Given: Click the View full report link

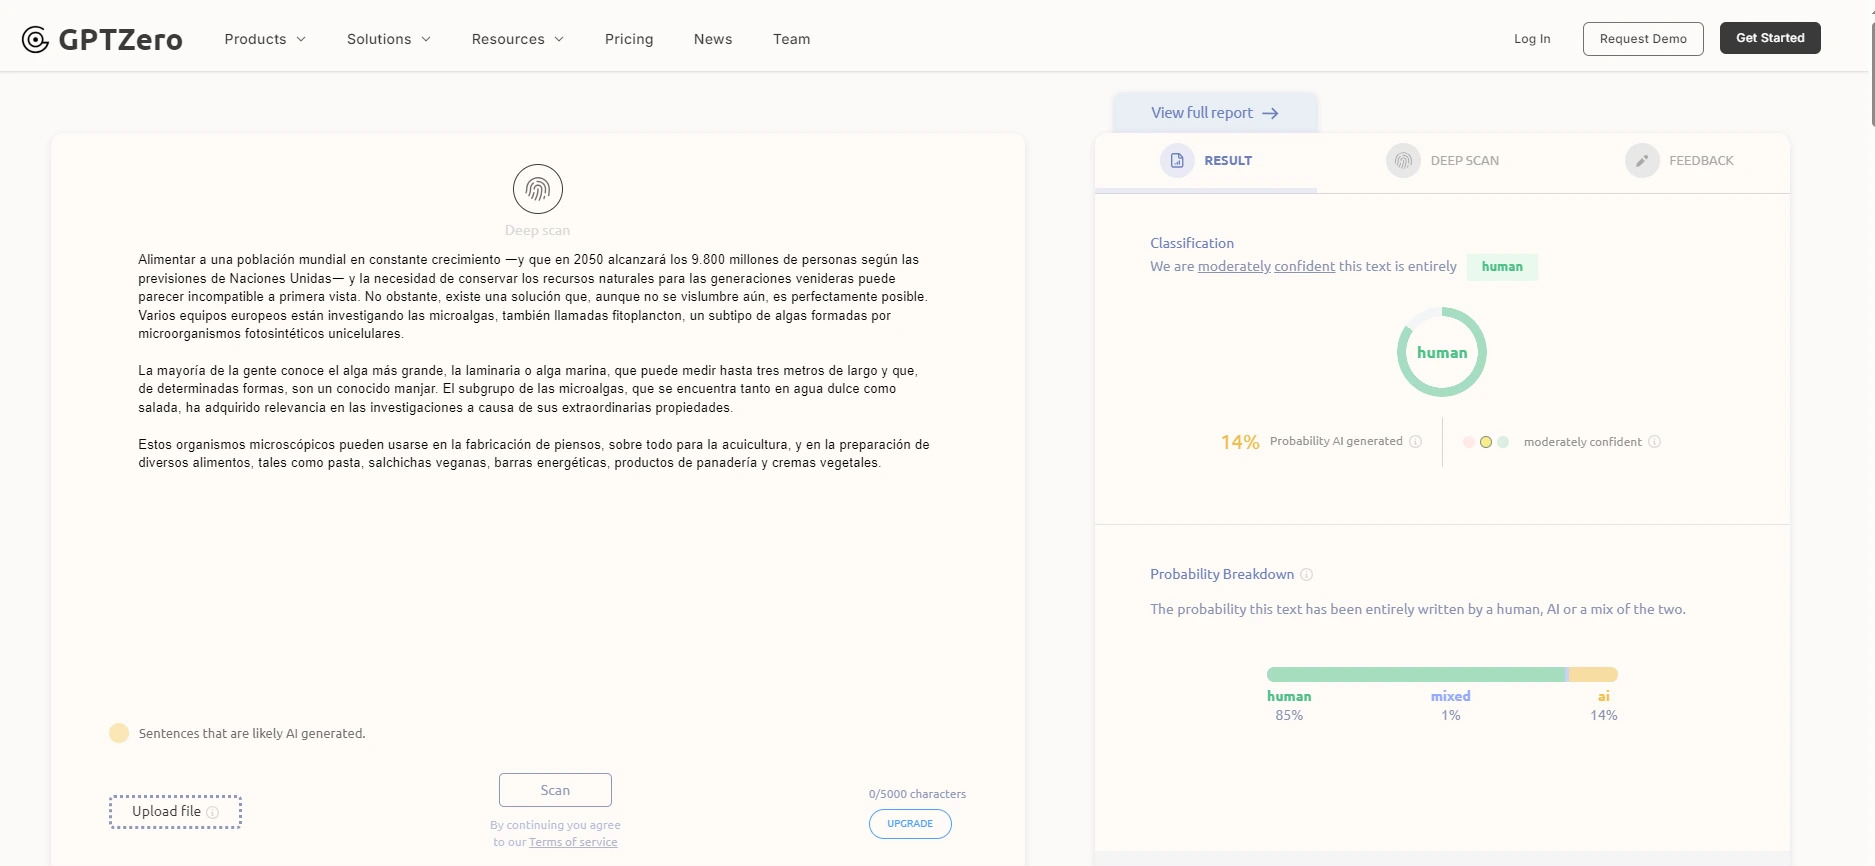Looking at the screenshot, I should [1214, 113].
